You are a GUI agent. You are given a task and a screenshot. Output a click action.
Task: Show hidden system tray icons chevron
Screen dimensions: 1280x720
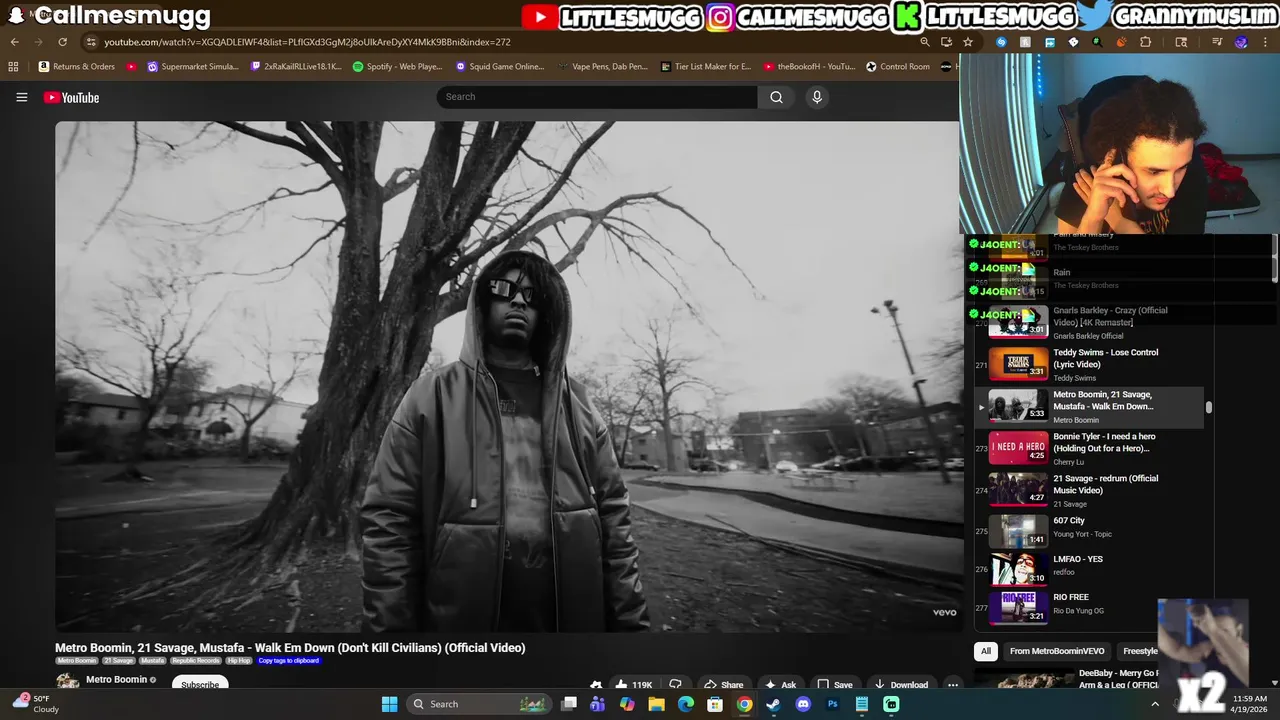coord(1155,704)
